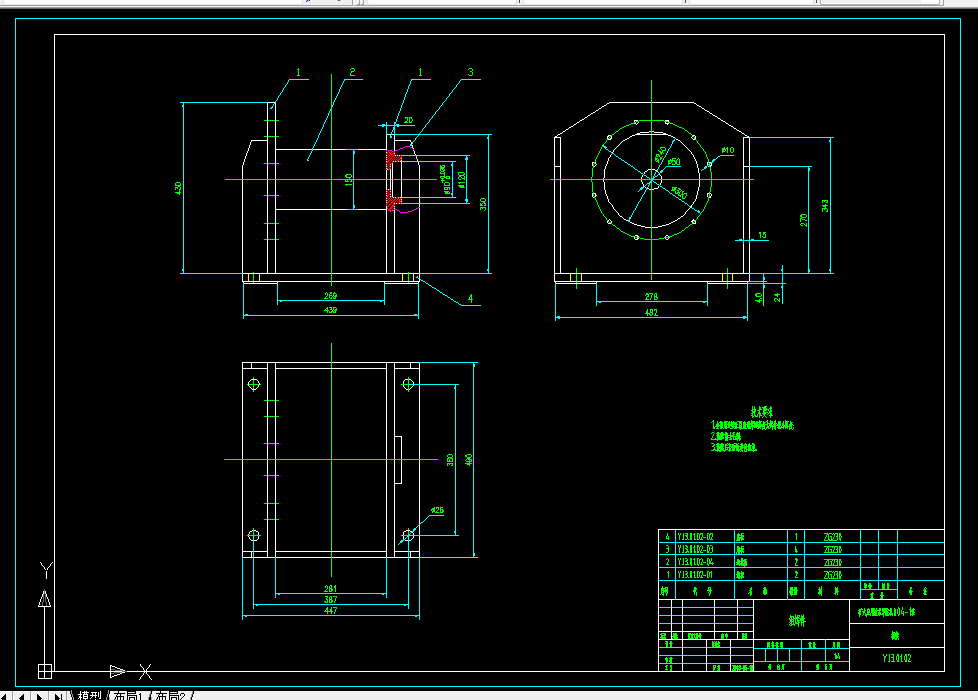The height and width of the screenshot is (700, 978).
Task: Click parts list code ending -04
Action: (695, 562)
